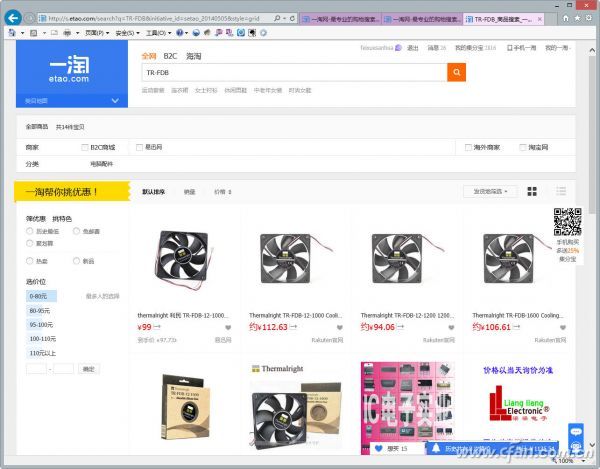Check the B2C商城 checkbox
Screen dimensions: 600x469
(x=85, y=147)
